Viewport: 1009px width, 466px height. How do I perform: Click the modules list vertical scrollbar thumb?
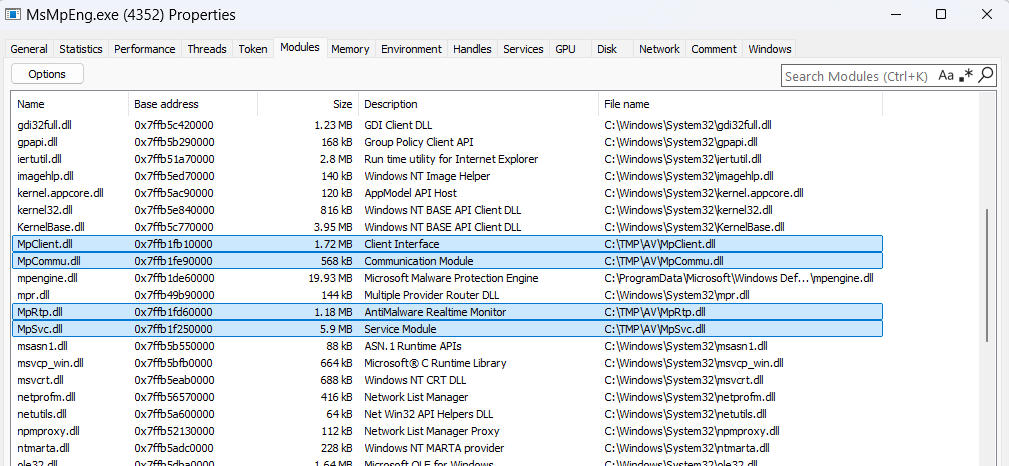point(986,275)
